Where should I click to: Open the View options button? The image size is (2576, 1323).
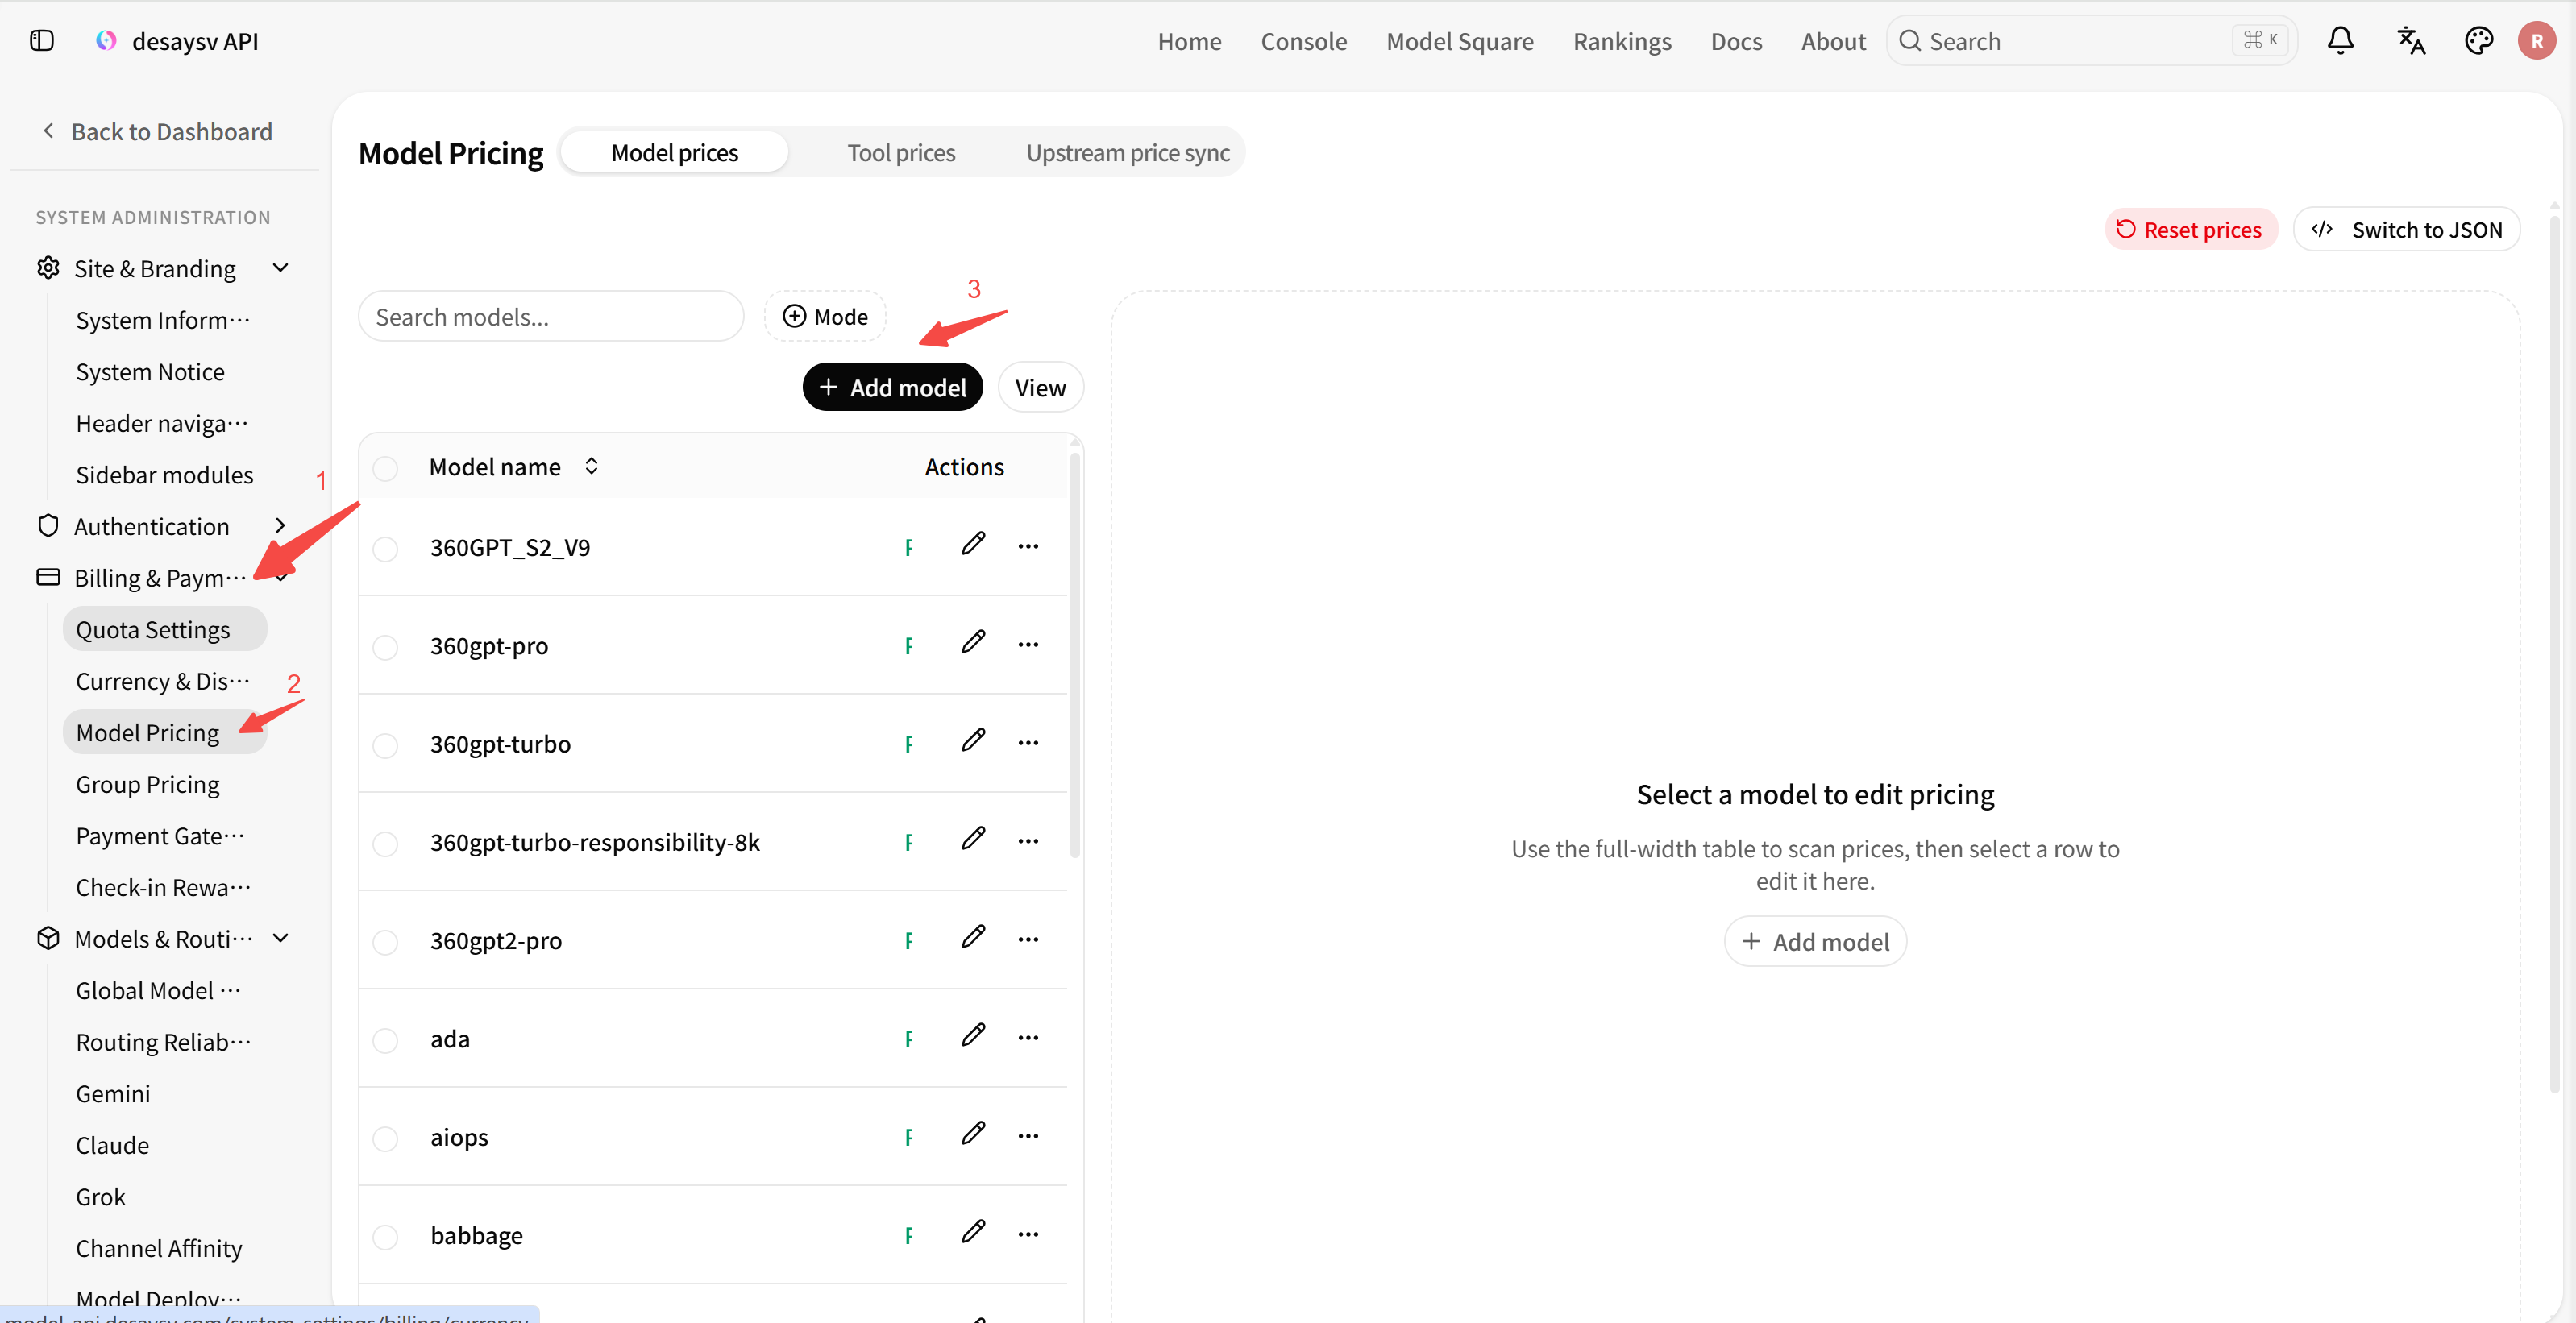1040,388
